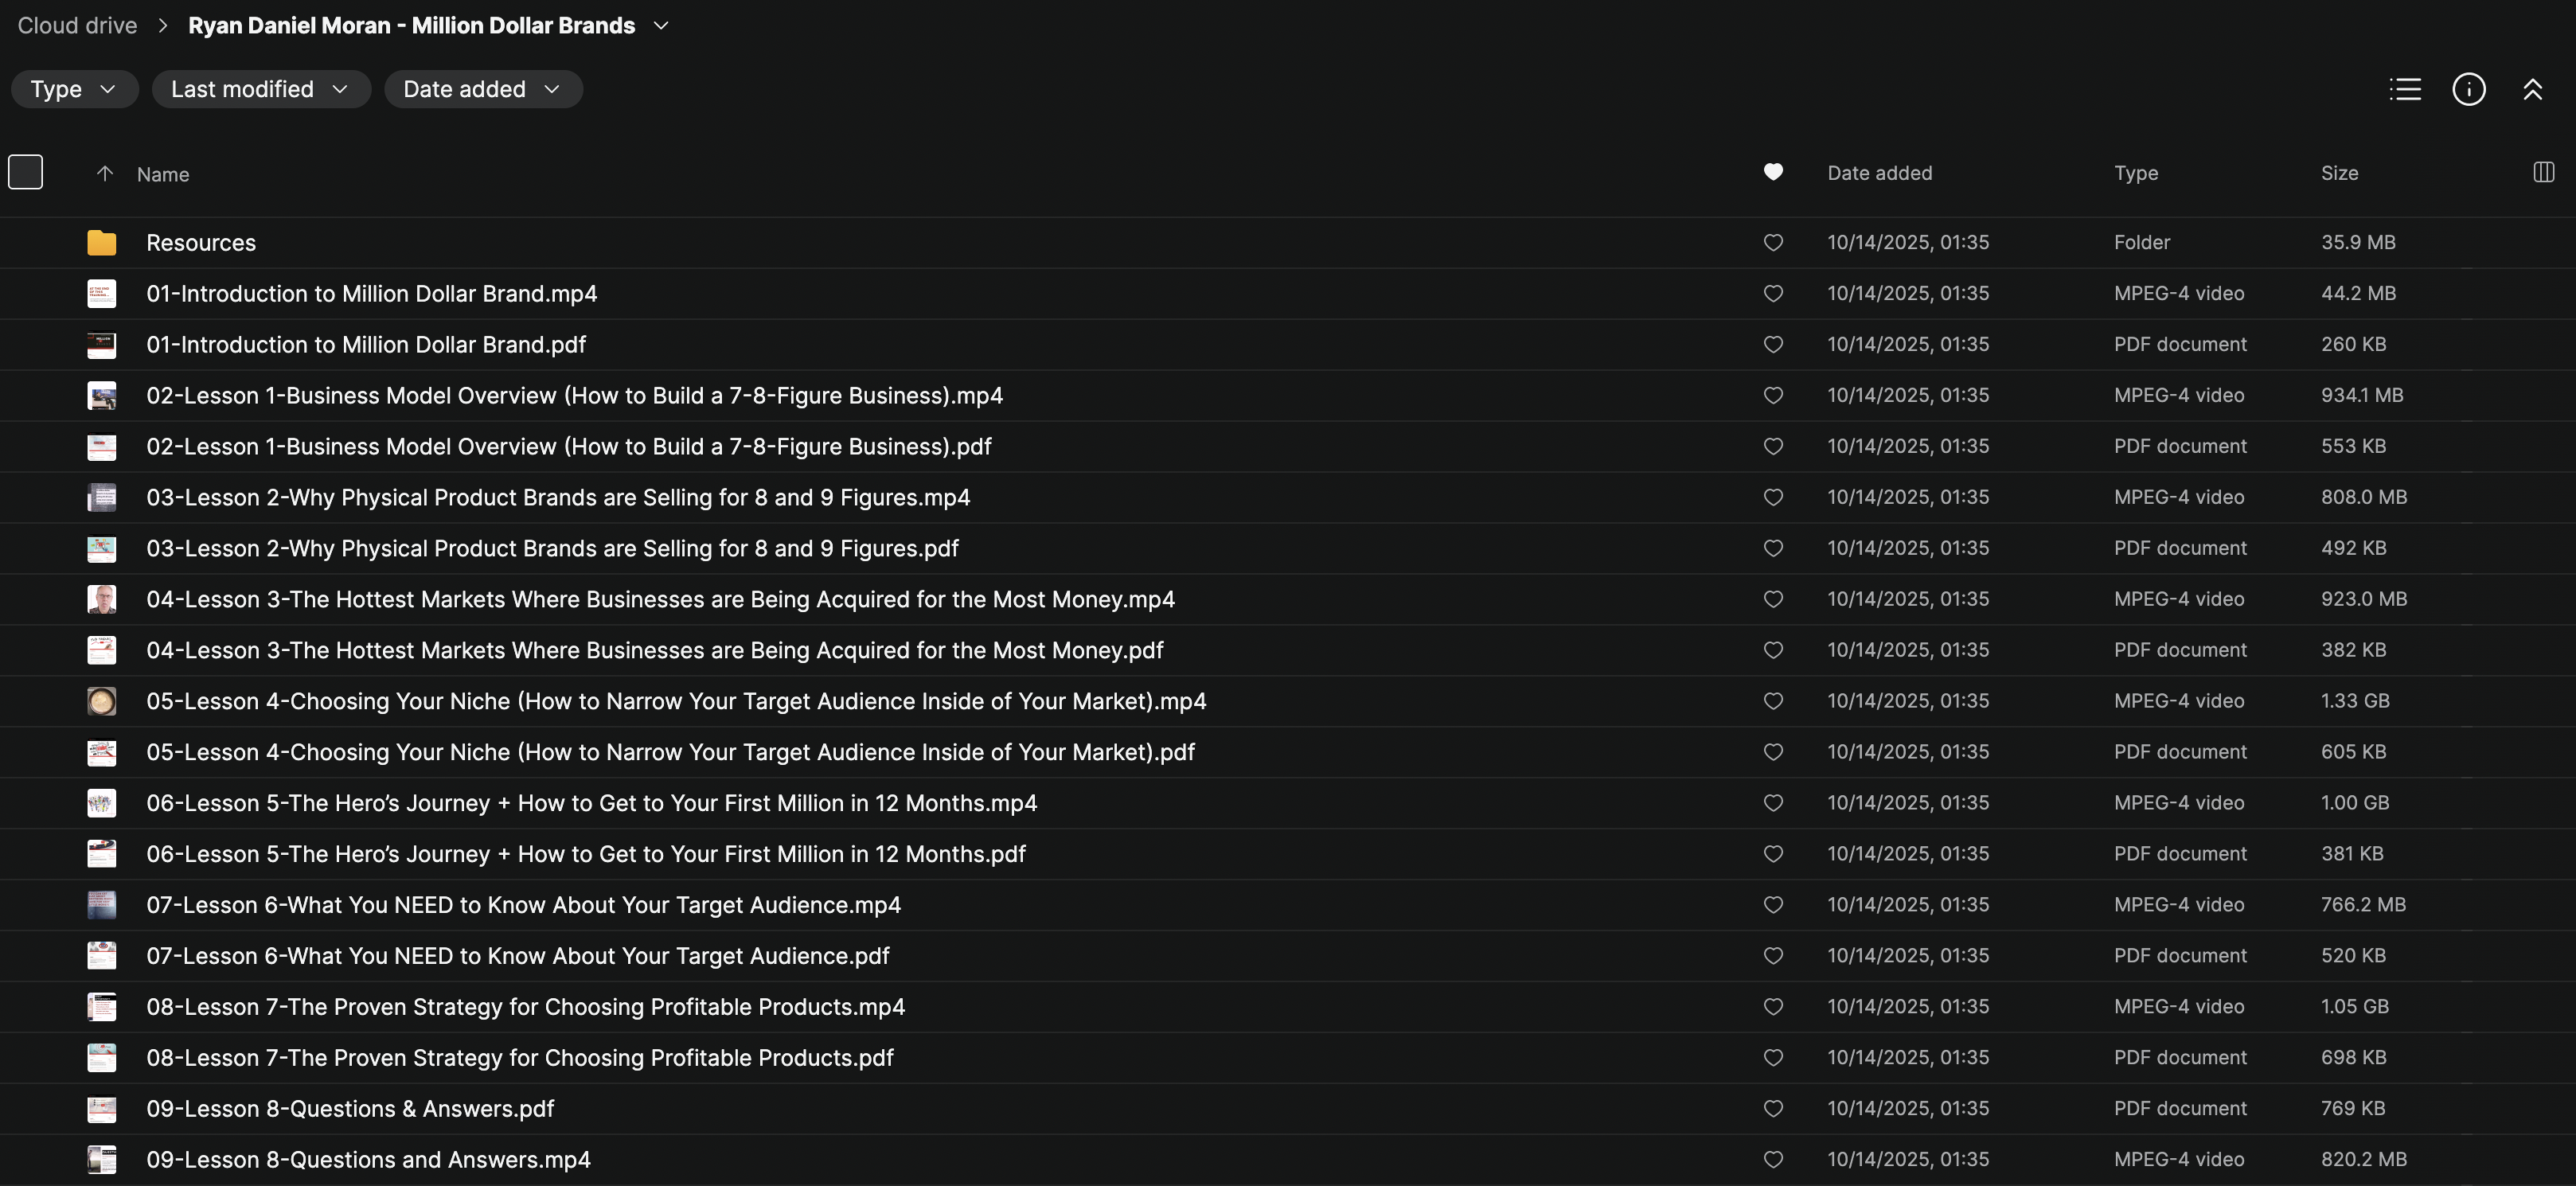Image resolution: width=2576 pixels, height=1186 pixels.
Task: Open 08-Lesson 7 Proven Strategy pdf file
Action: point(519,1058)
